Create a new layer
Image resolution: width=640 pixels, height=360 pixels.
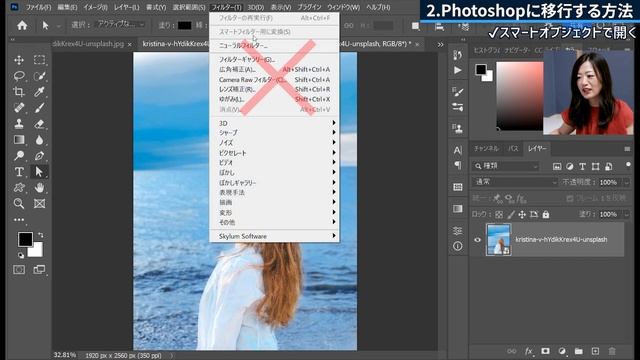tap(596, 351)
